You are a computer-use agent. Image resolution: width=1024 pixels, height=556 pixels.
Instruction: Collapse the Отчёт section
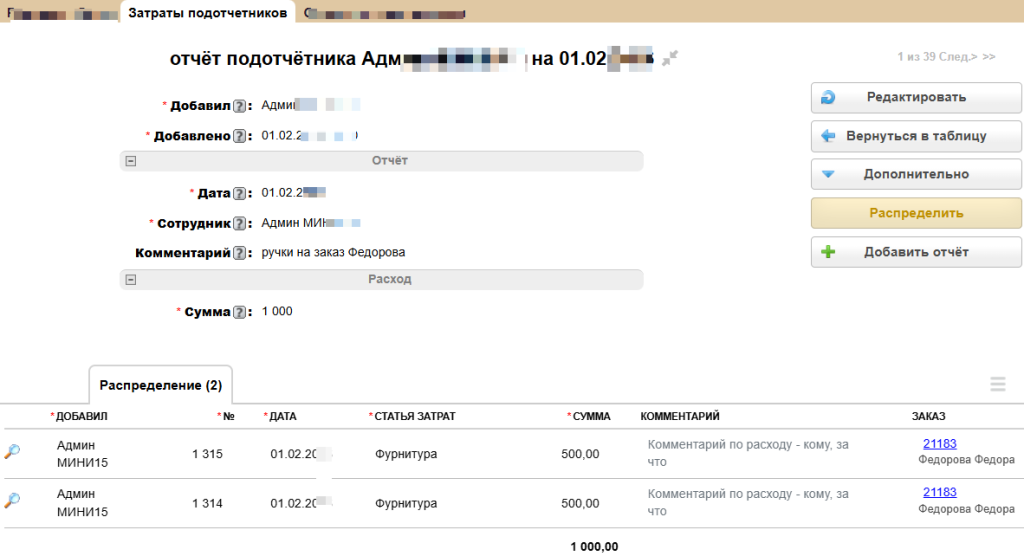coord(131,161)
